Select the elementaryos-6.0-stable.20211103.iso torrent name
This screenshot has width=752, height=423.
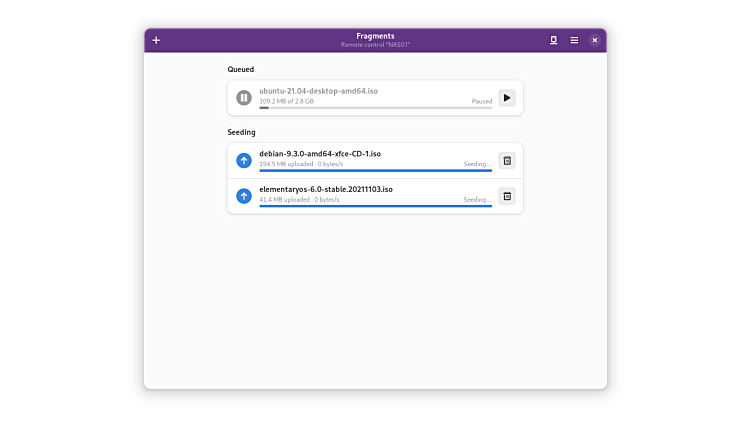pyautogui.click(x=326, y=189)
